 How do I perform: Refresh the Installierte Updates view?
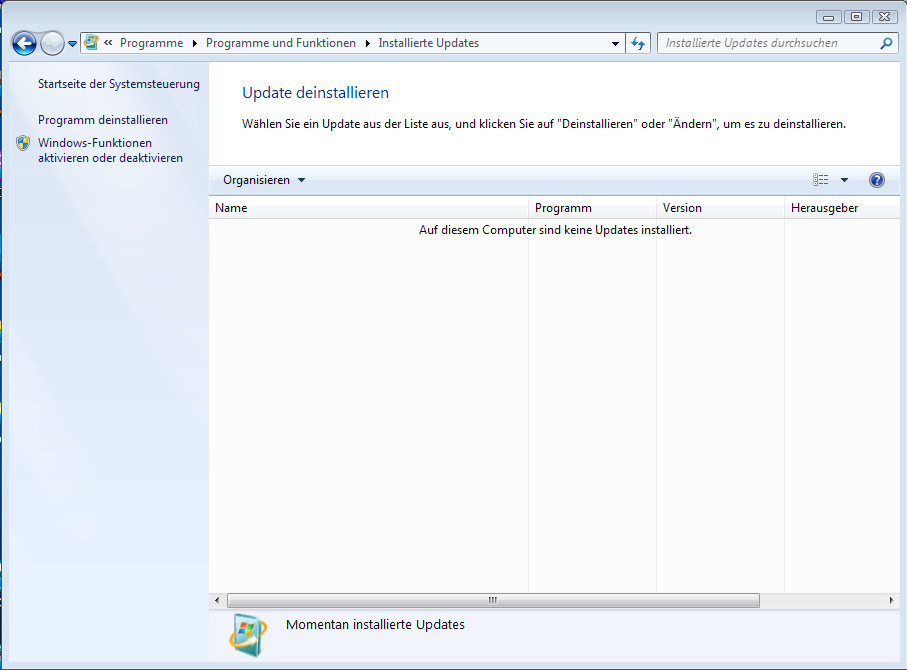(638, 43)
